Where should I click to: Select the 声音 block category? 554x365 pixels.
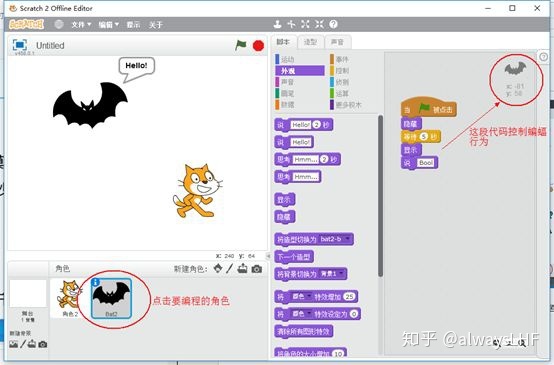tap(300, 82)
